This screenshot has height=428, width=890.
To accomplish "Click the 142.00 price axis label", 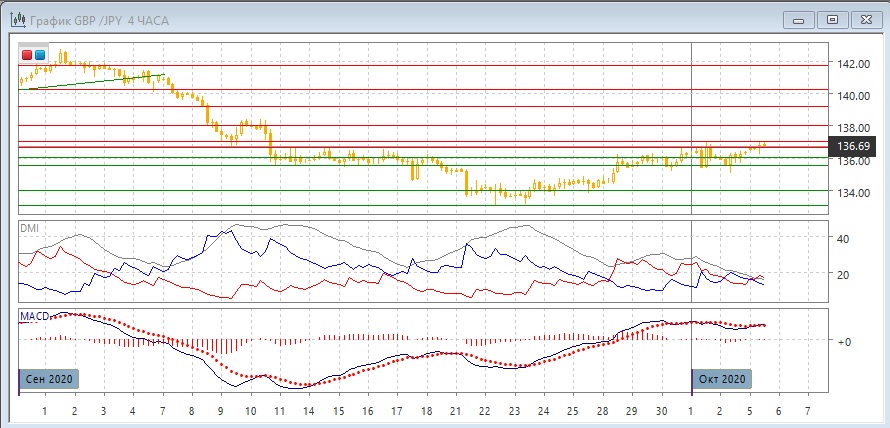I will point(853,64).
